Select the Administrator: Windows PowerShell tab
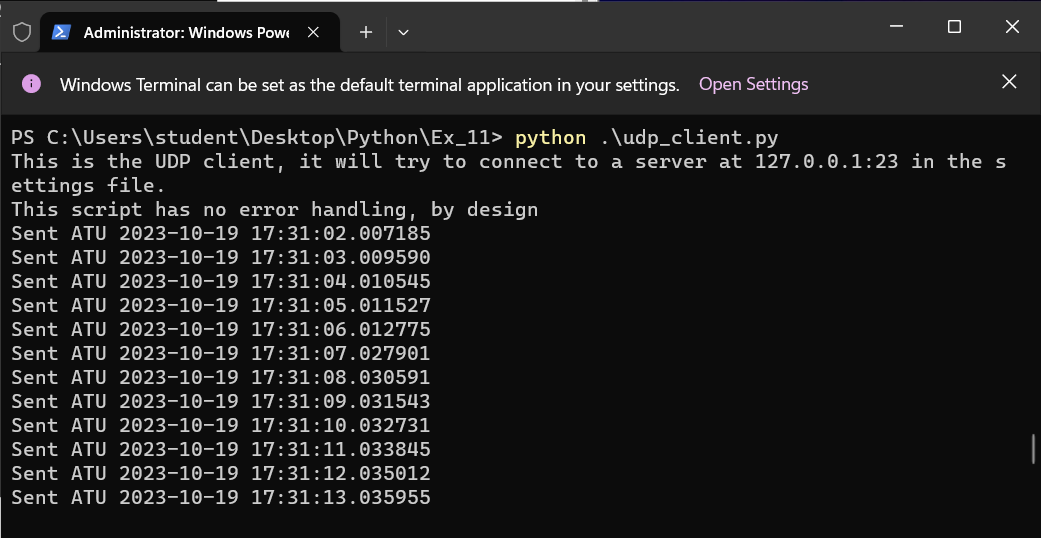This screenshot has width=1041, height=538. point(185,32)
